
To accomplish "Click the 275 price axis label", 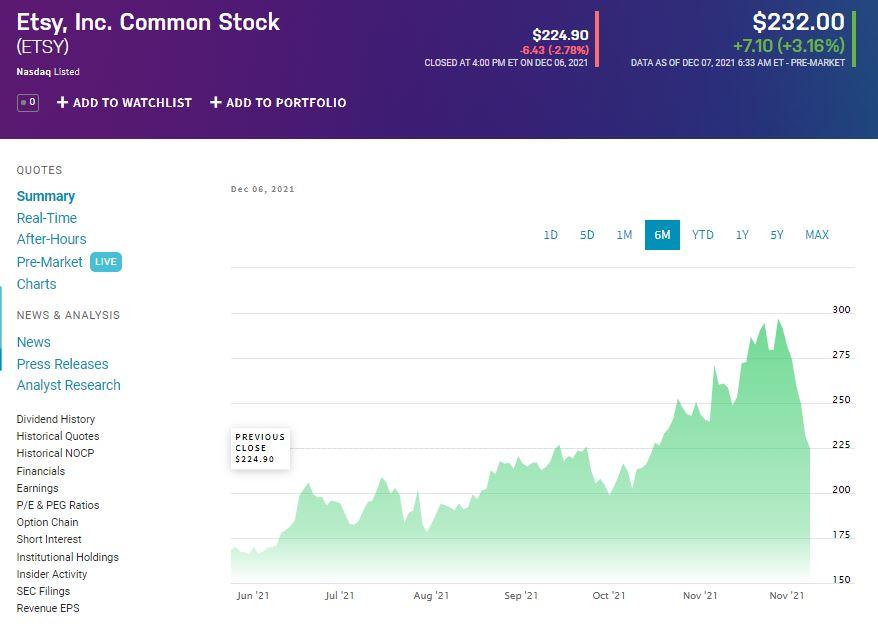I will pos(841,354).
